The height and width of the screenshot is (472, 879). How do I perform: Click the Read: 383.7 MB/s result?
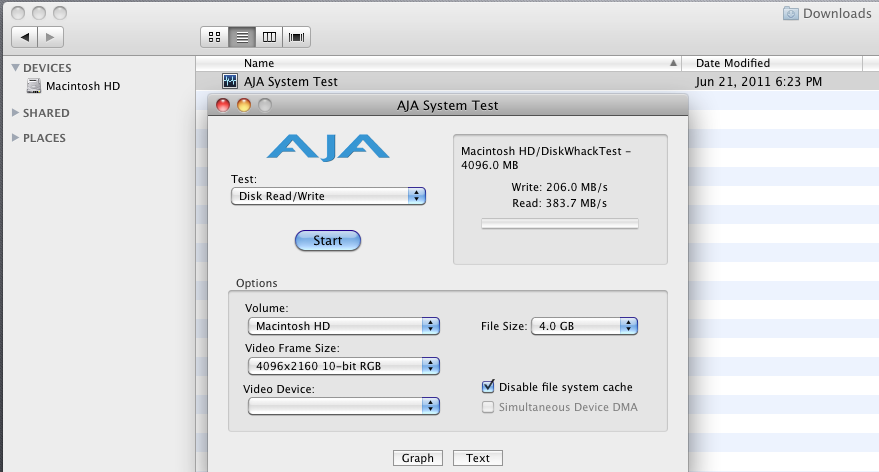(559, 203)
